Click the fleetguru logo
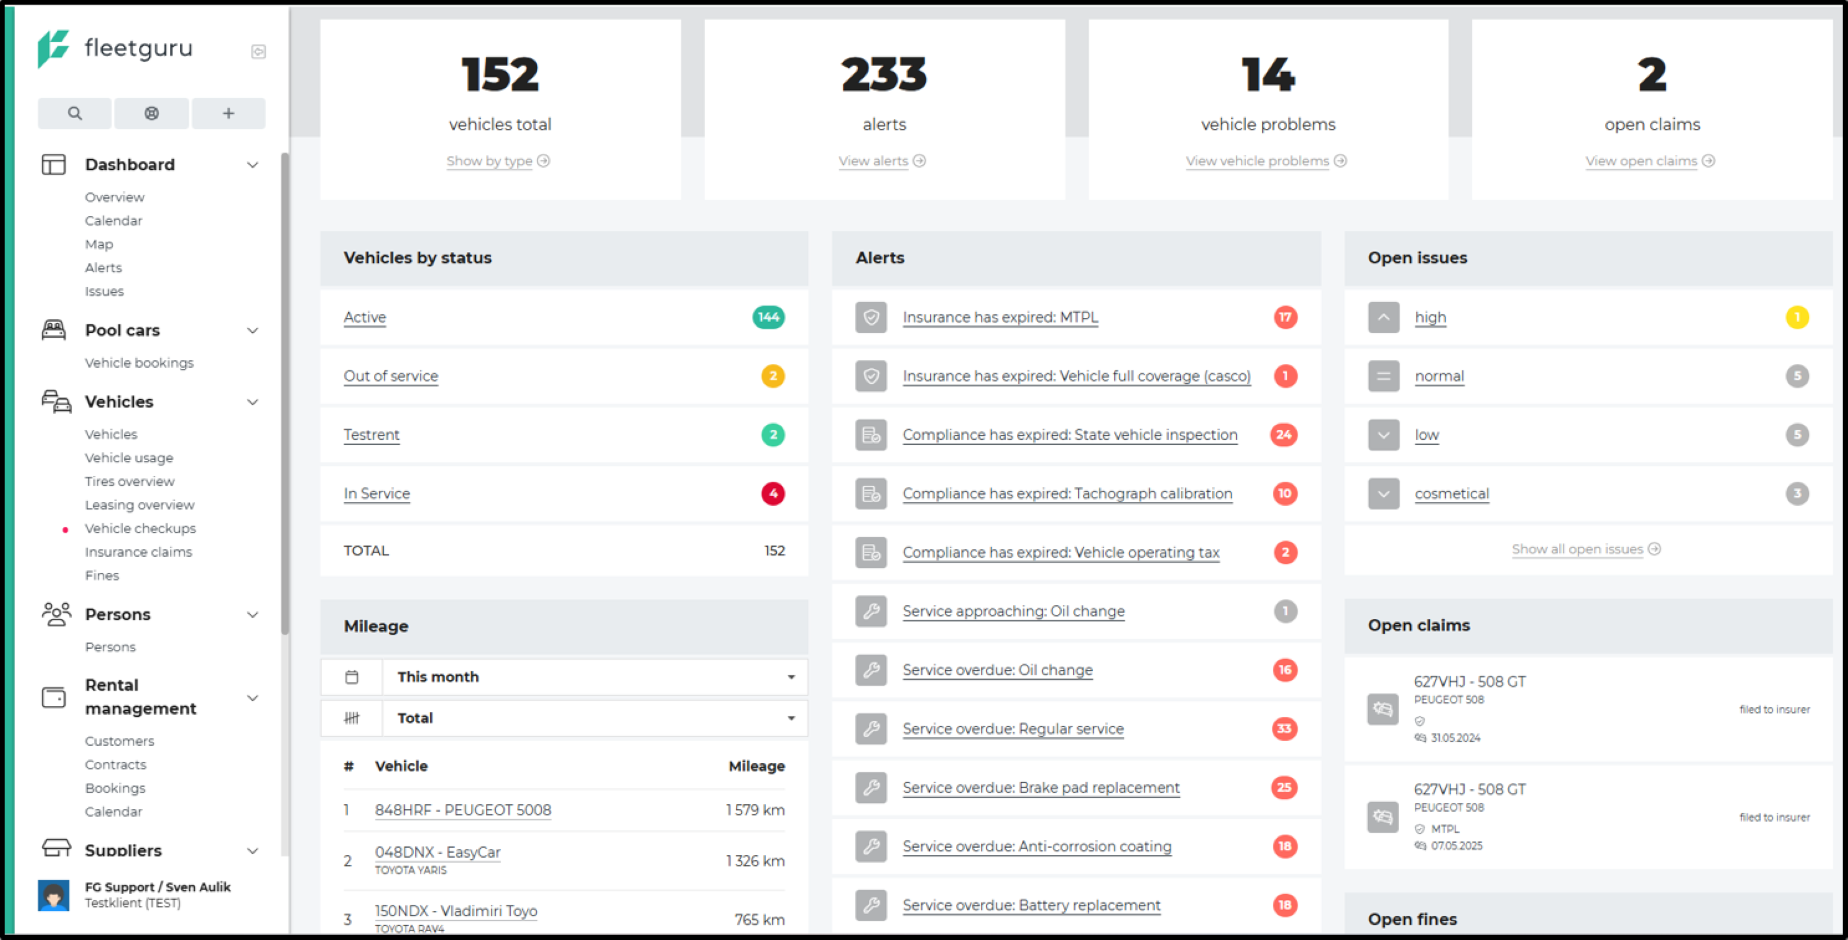Screen dimensions: 1848x940 click(115, 48)
